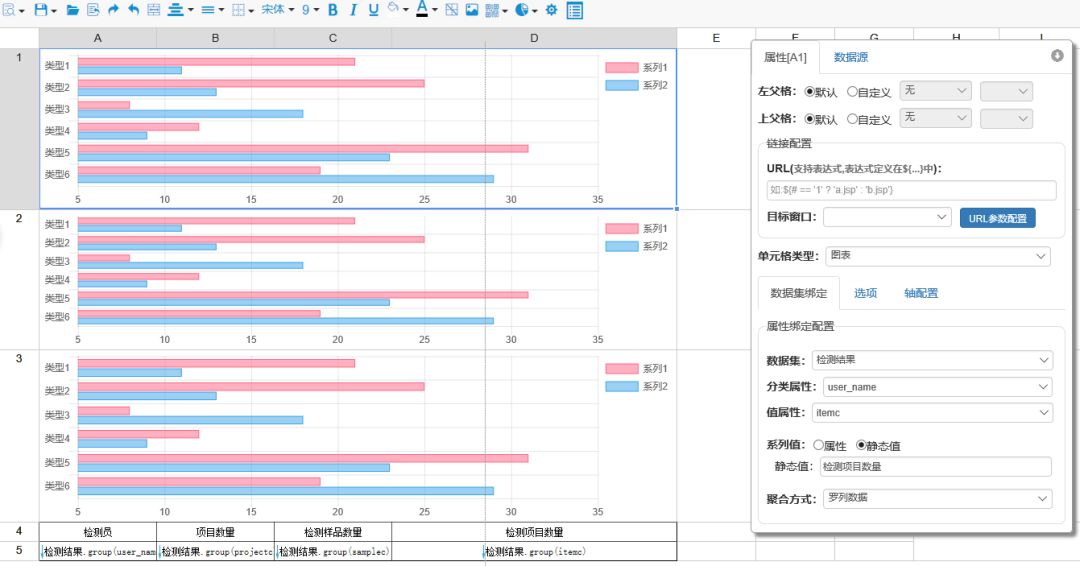The height and width of the screenshot is (566, 1080).
Task: Click the 静态值 text input field
Action: (934, 467)
